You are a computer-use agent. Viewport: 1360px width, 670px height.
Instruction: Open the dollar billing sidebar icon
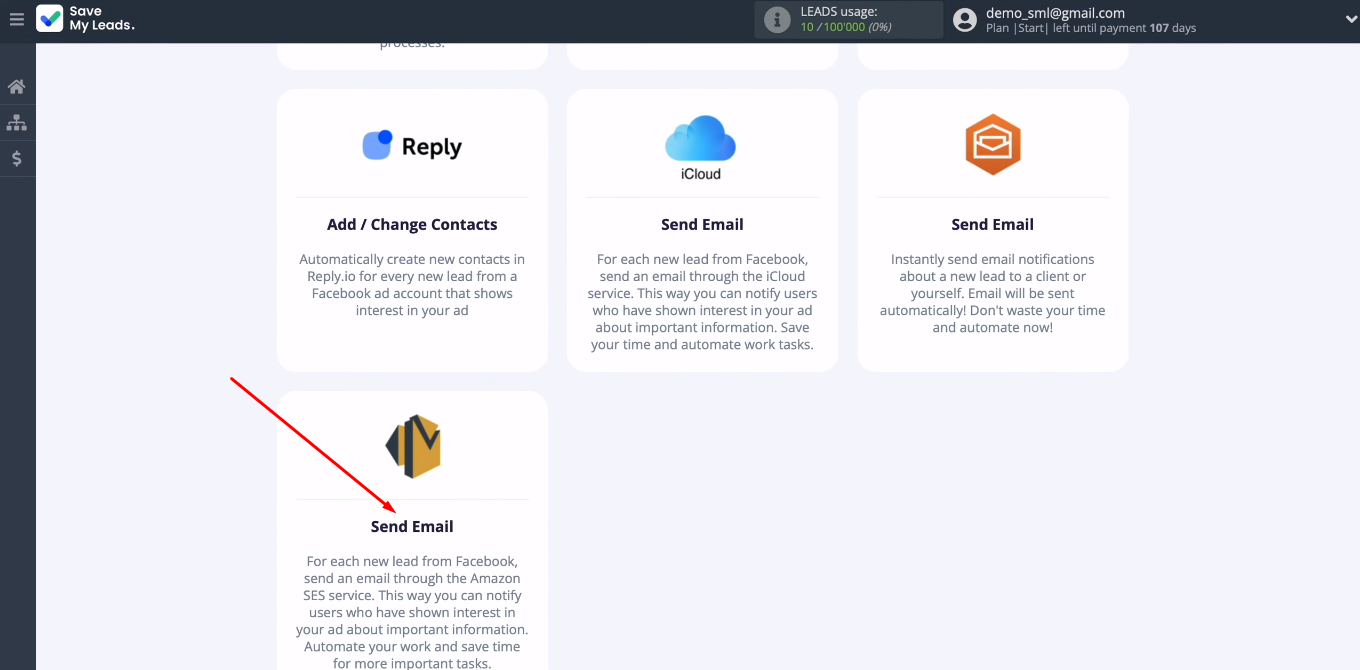pyautogui.click(x=17, y=158)
